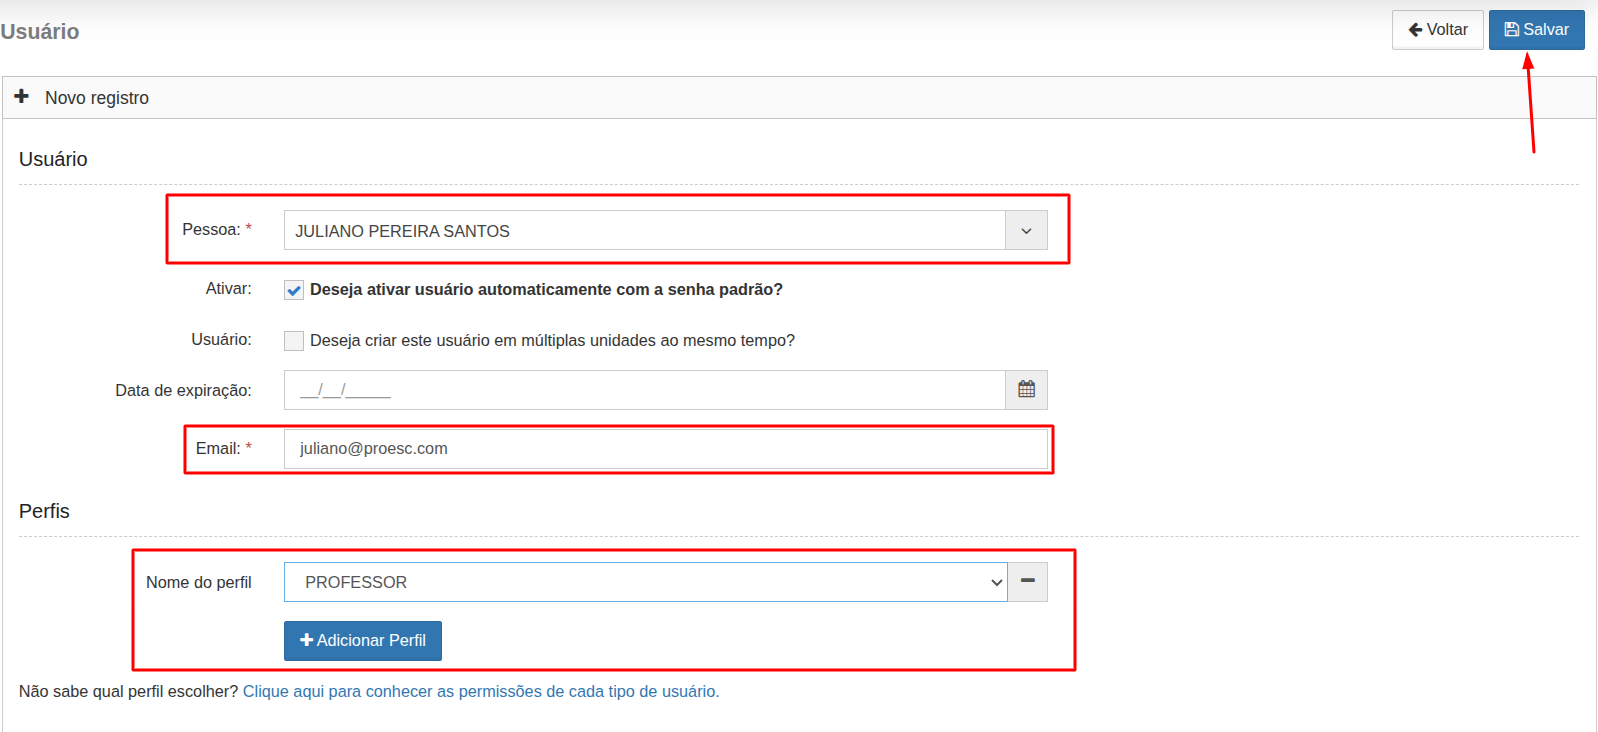Click the Nome do perfil label
The width and height of the screenshot is (1598, 732).
(x=198, y=583)
